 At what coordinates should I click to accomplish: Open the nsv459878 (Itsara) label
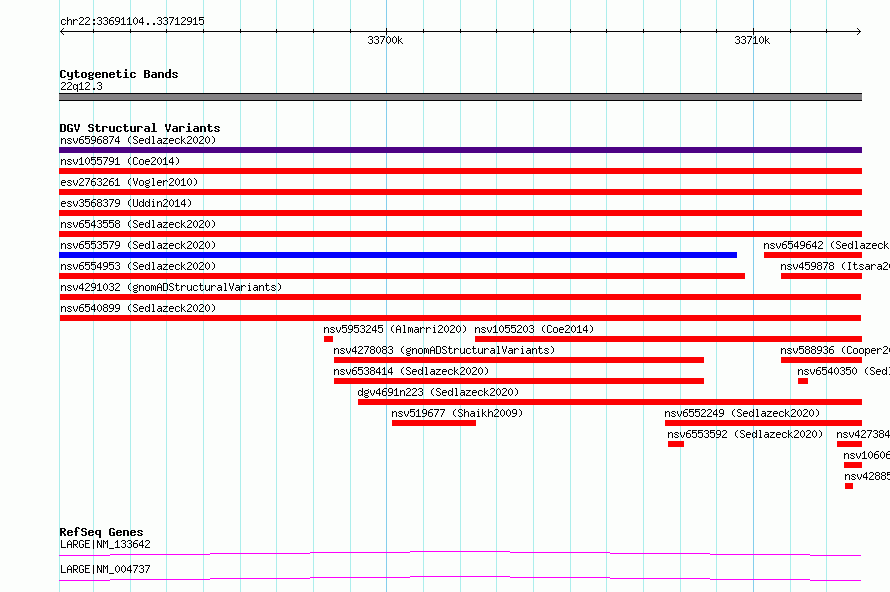(835, 266)
